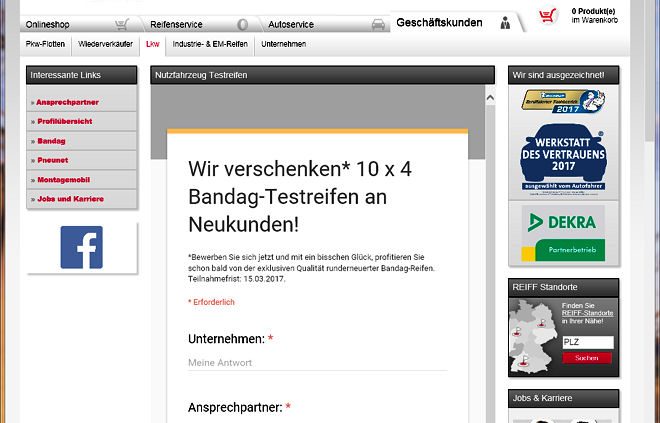Screen dimensions: 660x423
Task: Click the 'Wir sind ausgezeichnet!' header
Action: click(563, 75)
